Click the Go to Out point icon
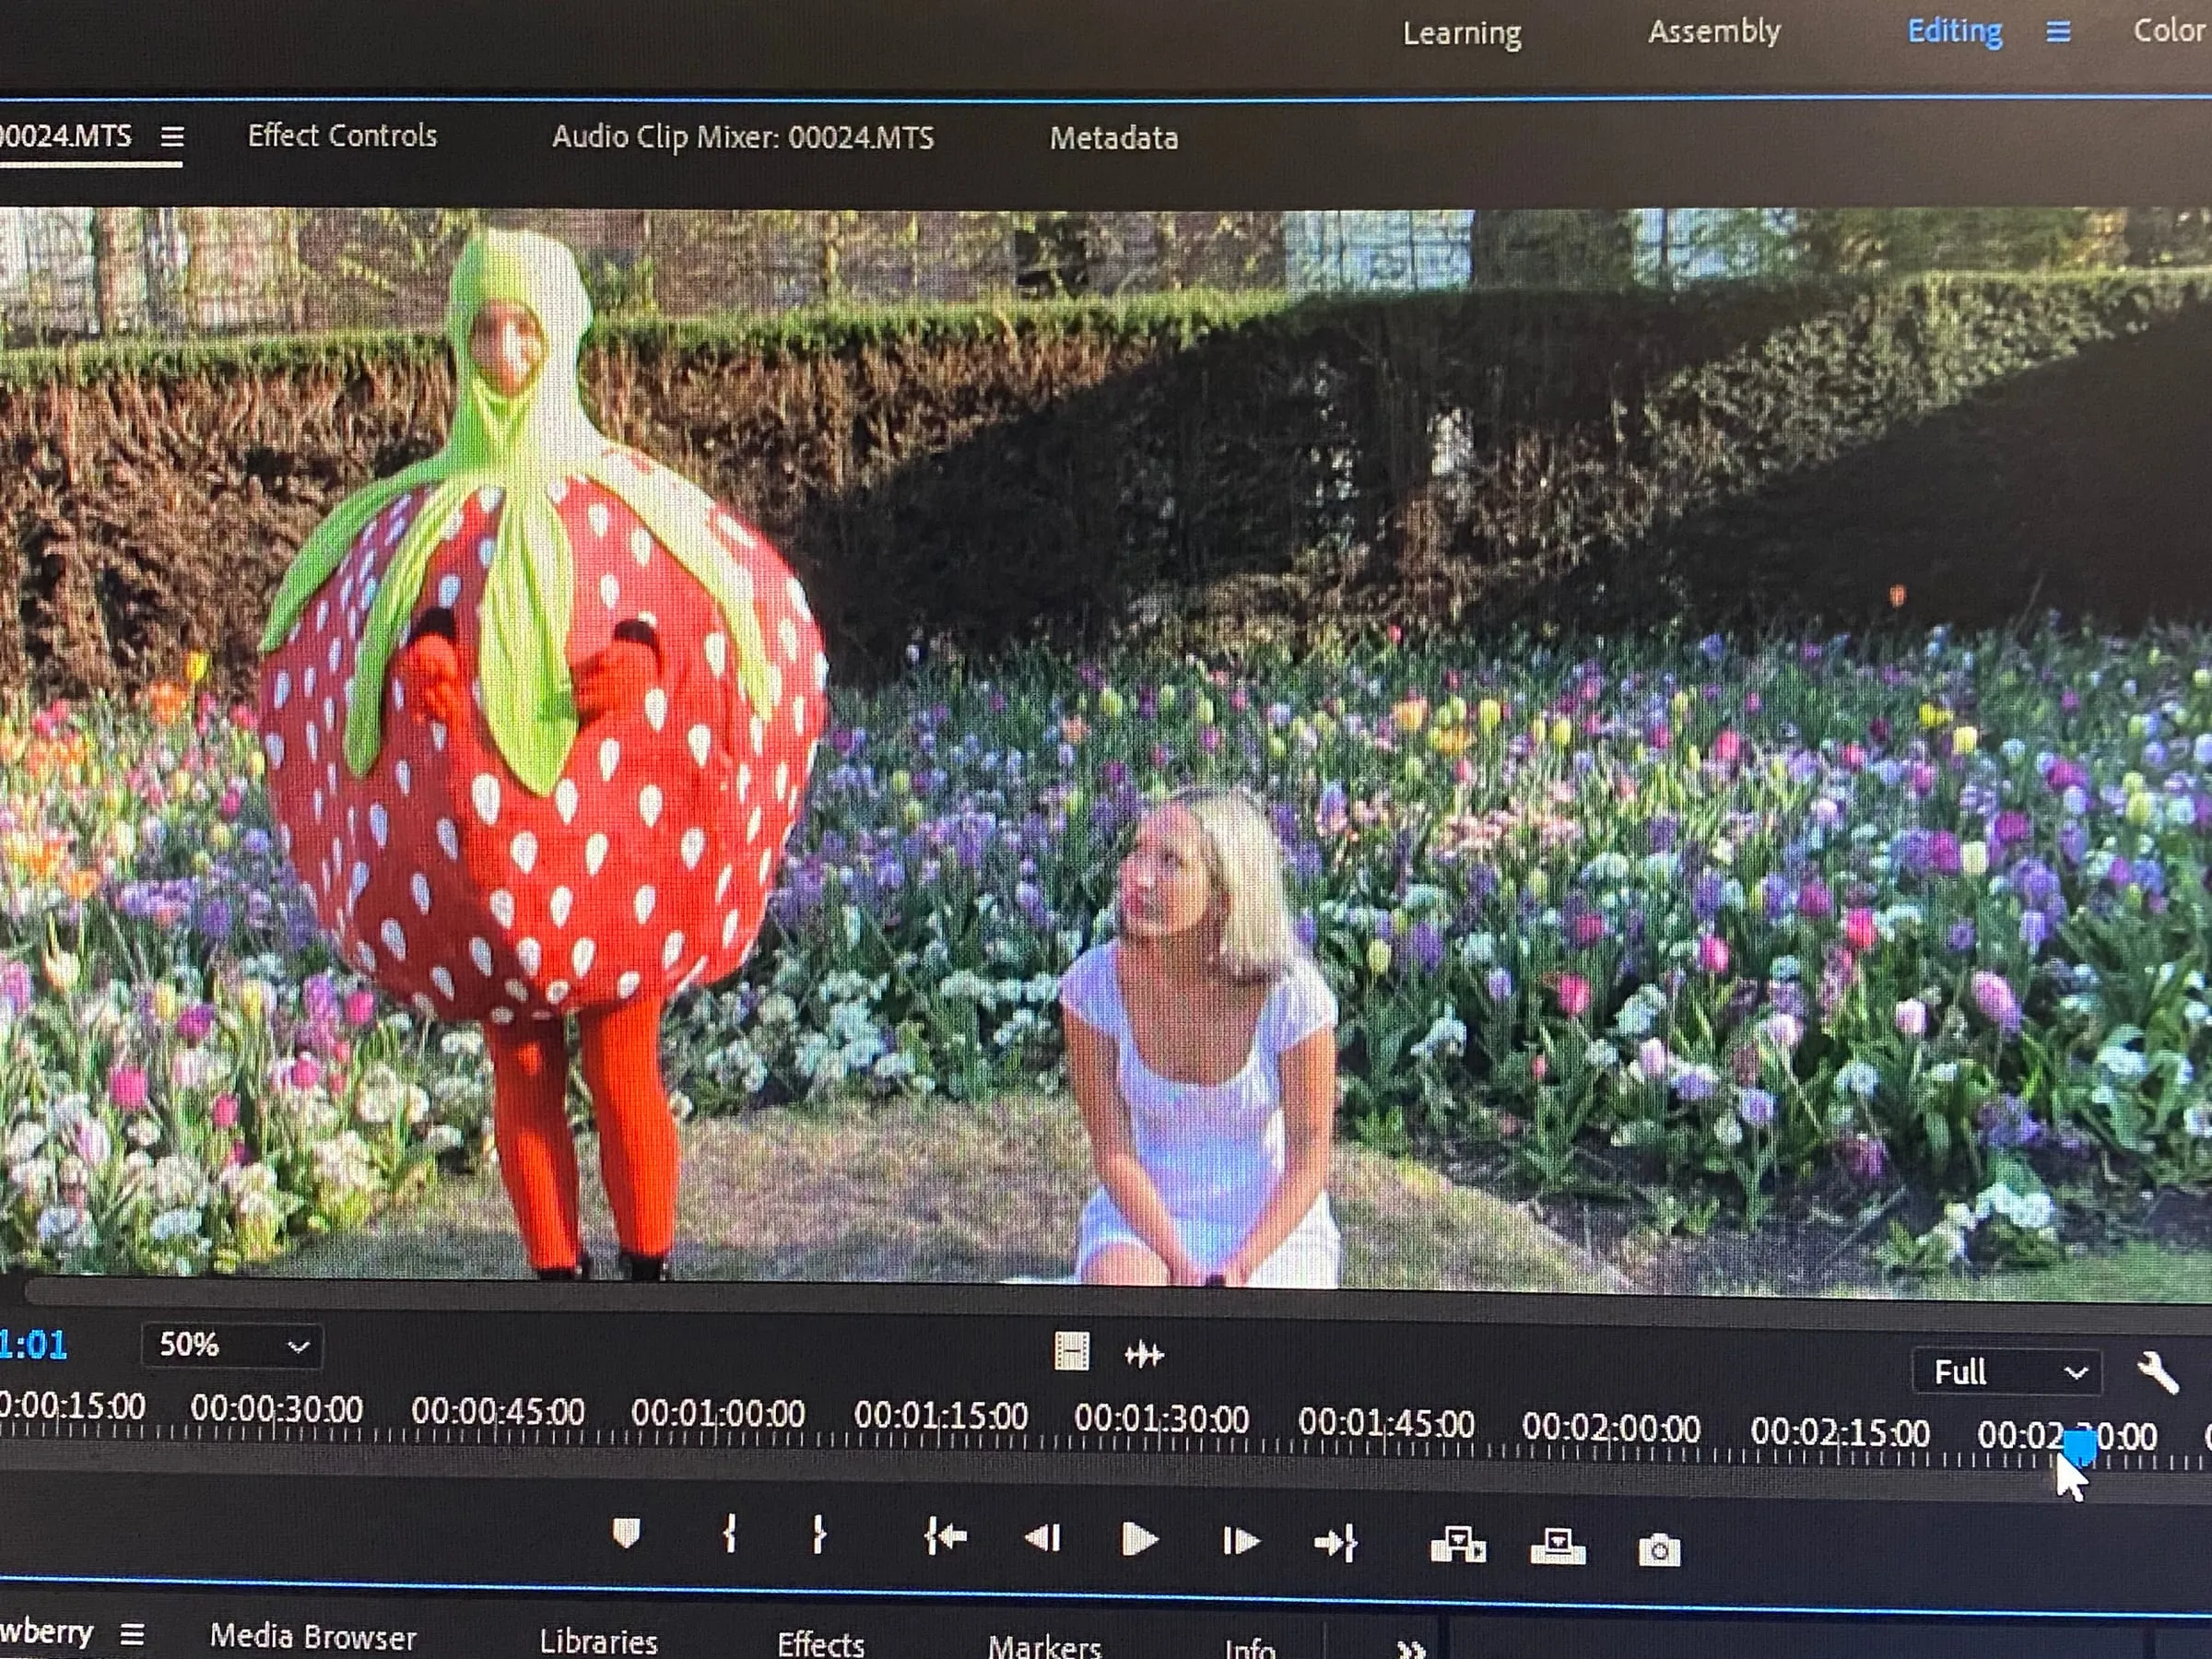Image resolution: width=2212 pixels, height=1659 pixels. pos(1336,1544)
